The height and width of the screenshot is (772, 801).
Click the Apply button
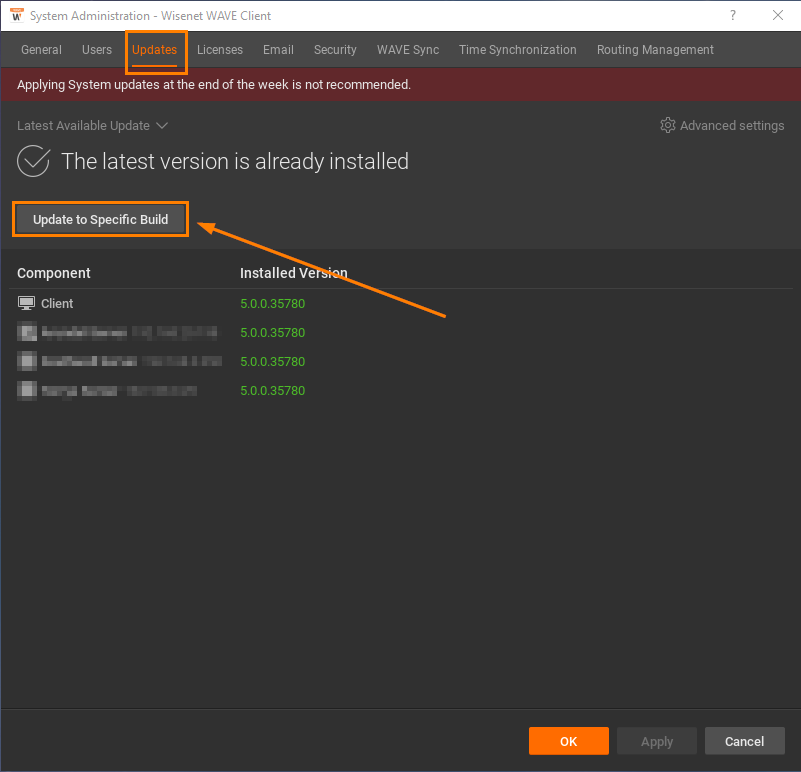[657, 741]
